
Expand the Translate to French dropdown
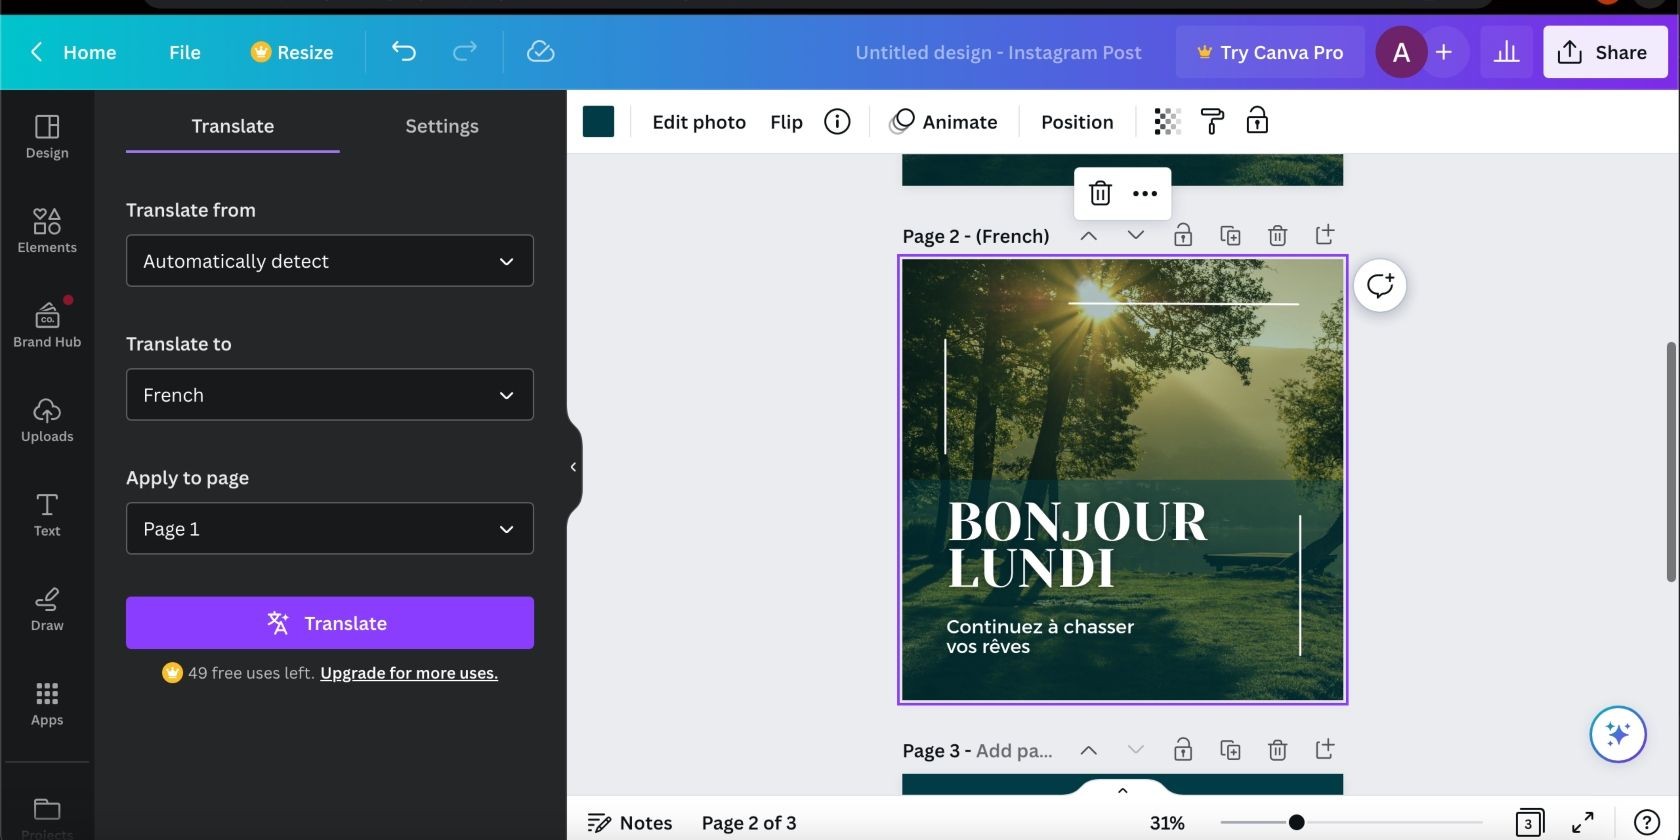tap(330, 395)
